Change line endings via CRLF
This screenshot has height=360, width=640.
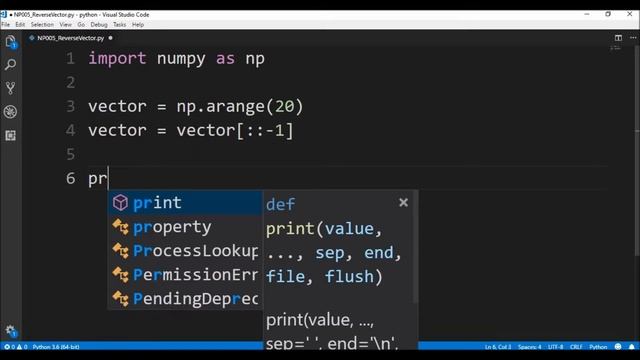pyautogui.click(x=576, y=347)
